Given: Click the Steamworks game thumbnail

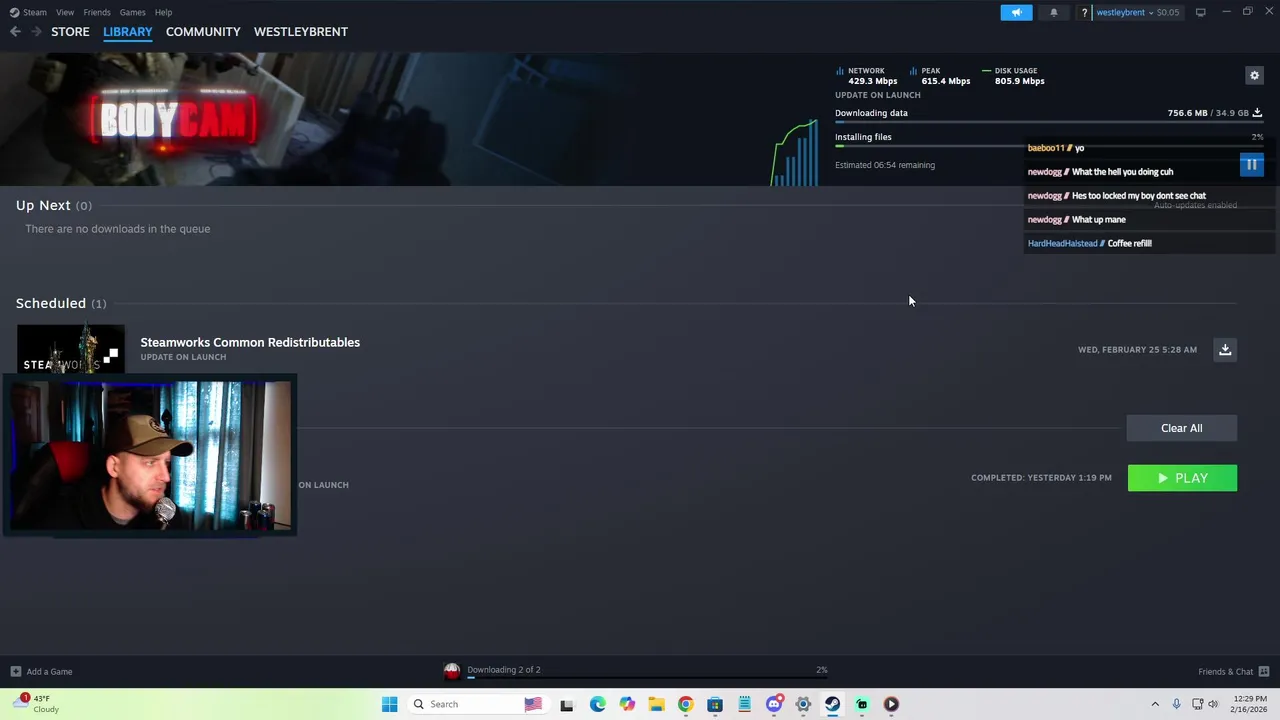Looking at the screenshot, I should (70, 349).
